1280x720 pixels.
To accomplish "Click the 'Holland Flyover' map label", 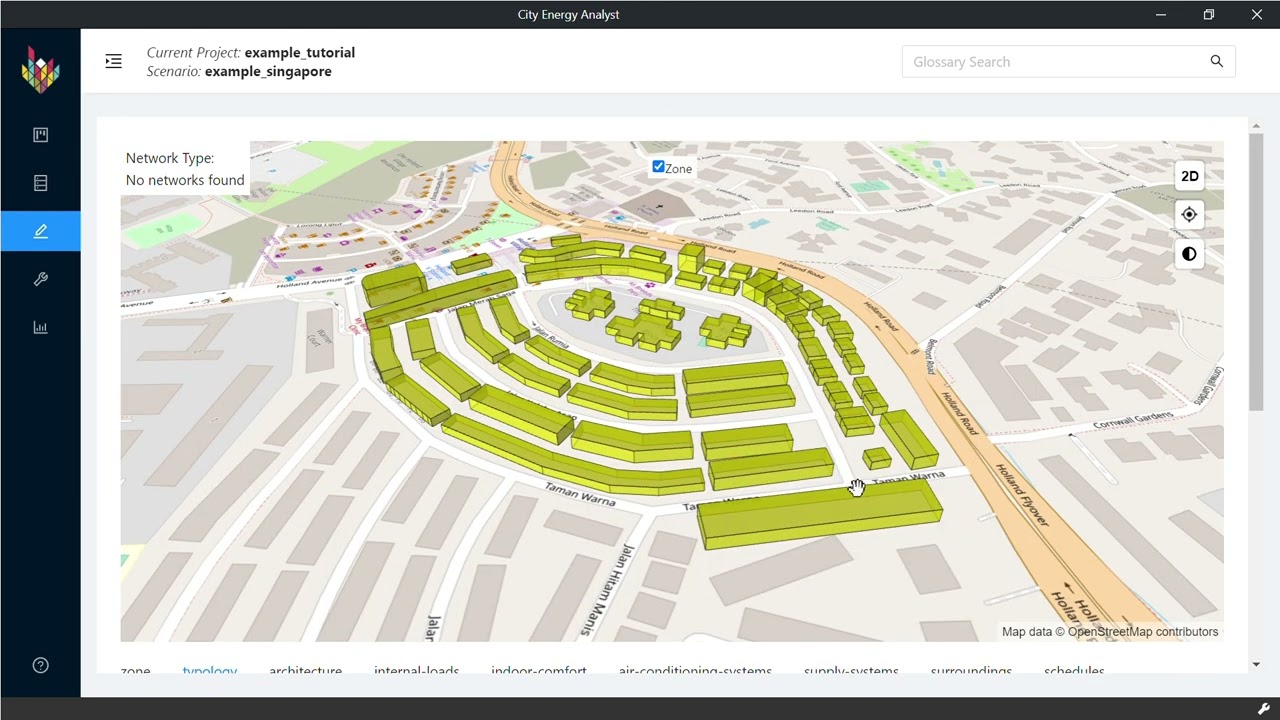I will (x=1020, y=496).
